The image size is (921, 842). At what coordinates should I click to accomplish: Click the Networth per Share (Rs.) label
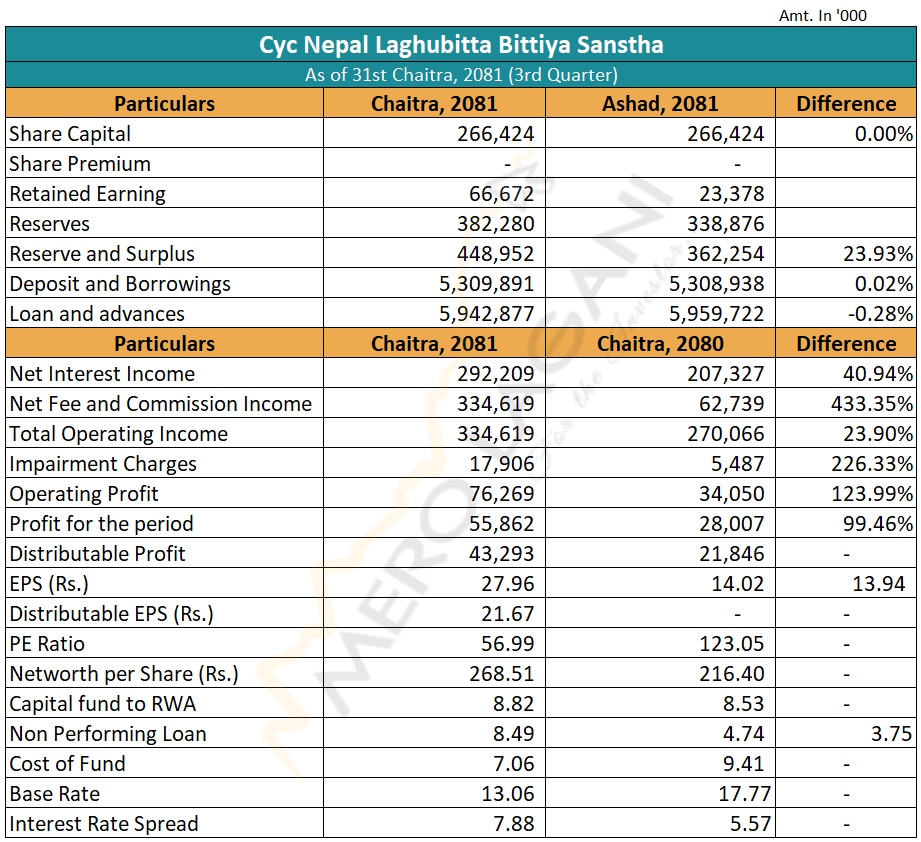[x=124, y=674]
